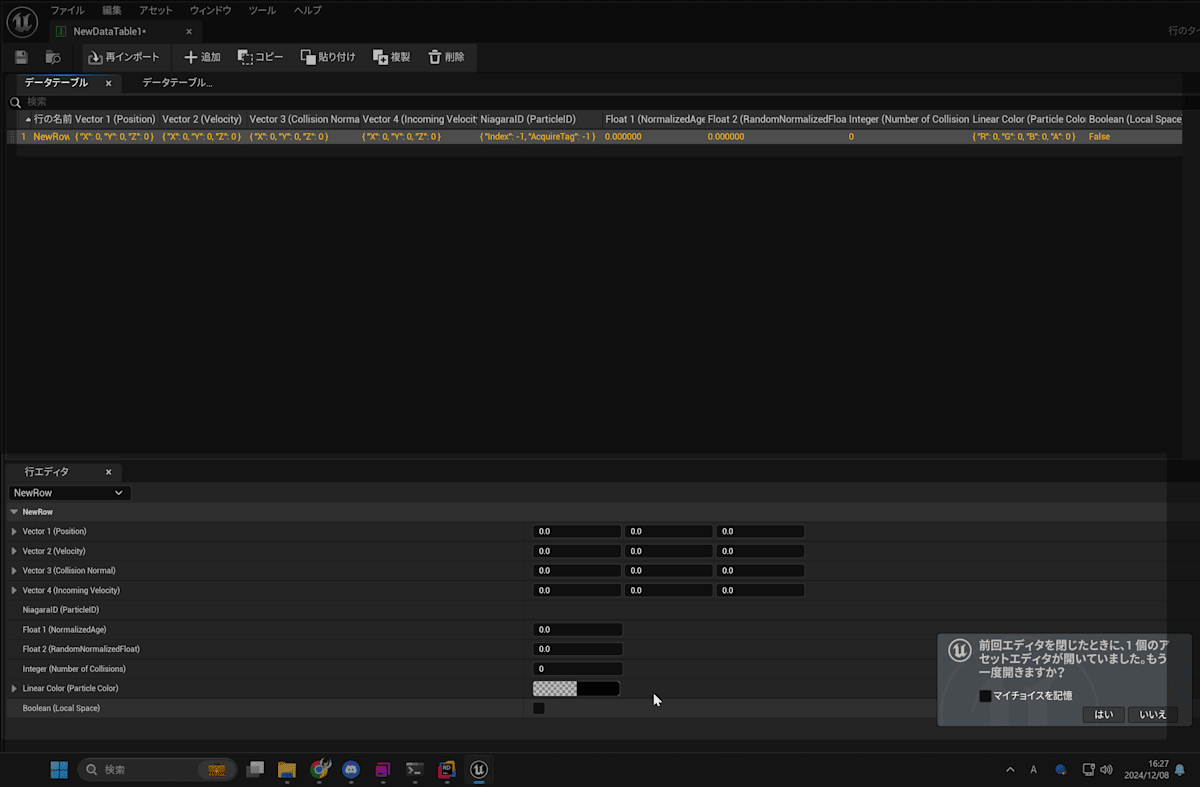
Task: Expand Linear Color (Particle Color) property
Action: click(14, 688)
